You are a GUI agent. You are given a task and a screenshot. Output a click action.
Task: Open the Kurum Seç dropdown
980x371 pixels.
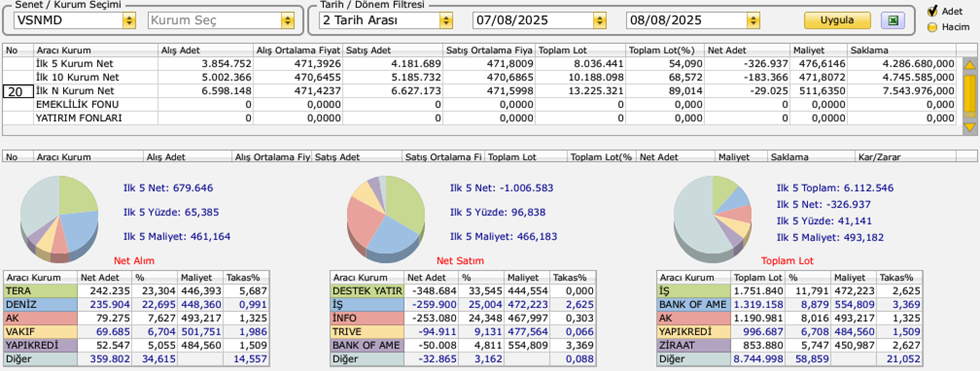click(x=288, y=21)
